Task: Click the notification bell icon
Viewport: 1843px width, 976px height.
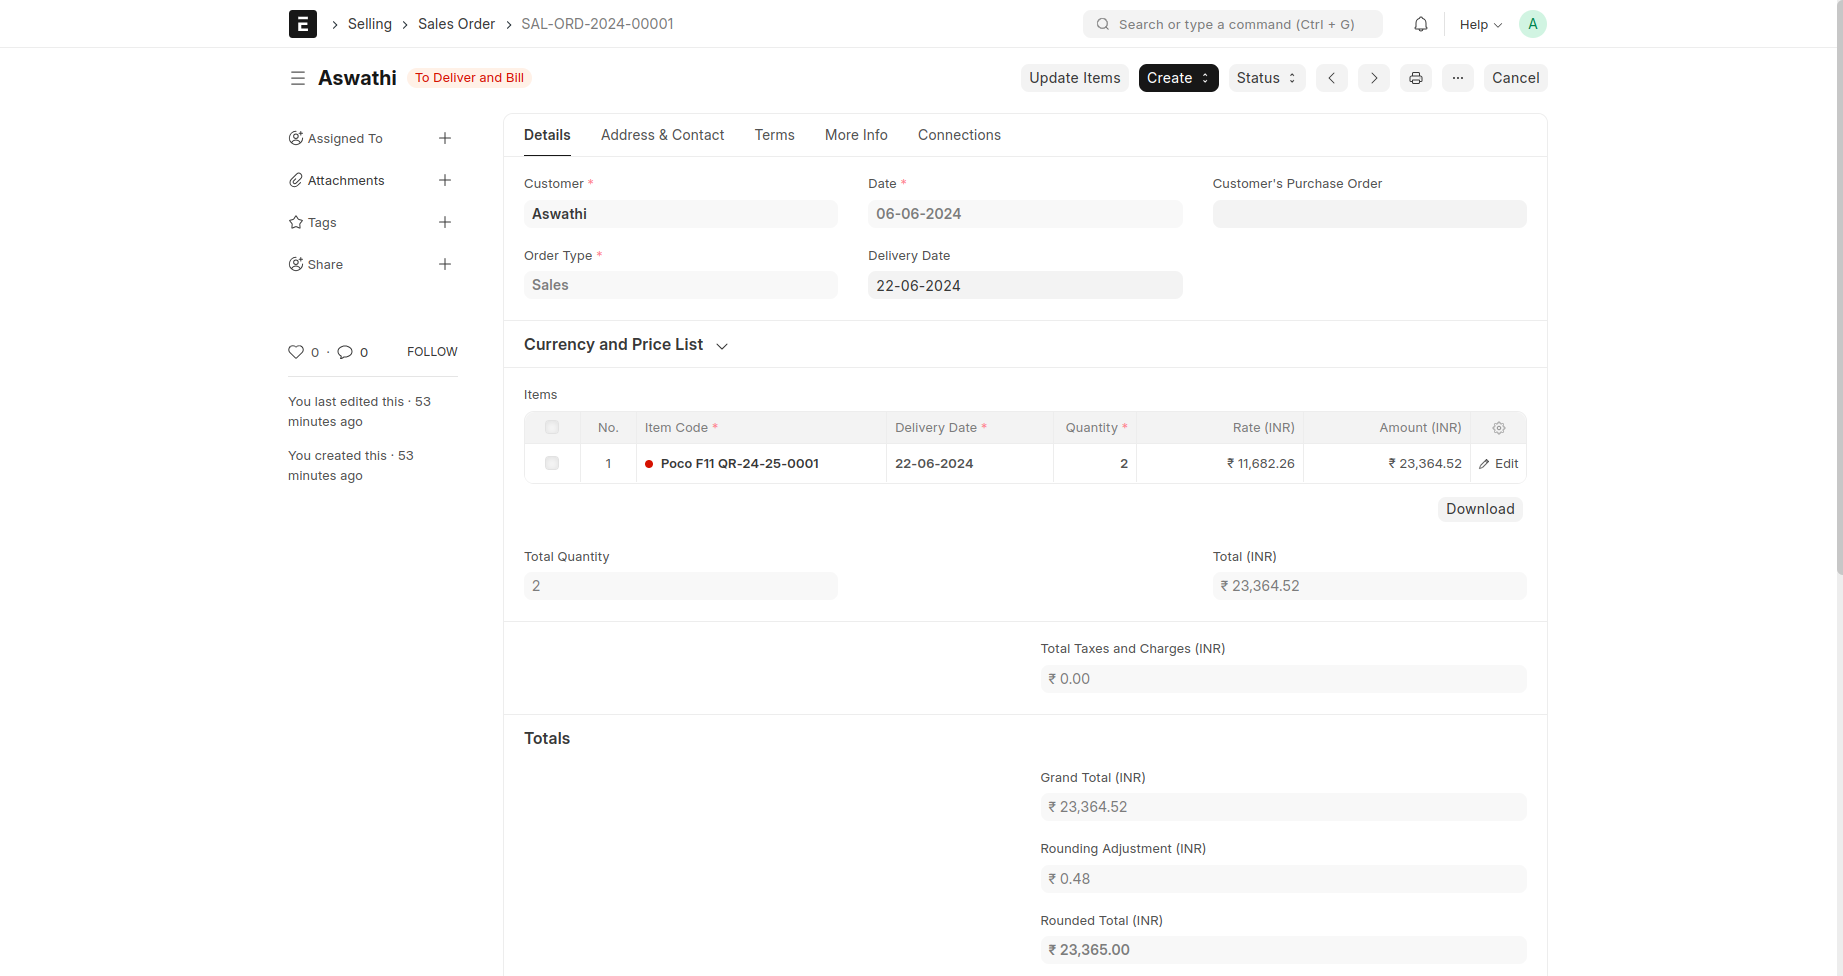Action: coord(1420,24)
